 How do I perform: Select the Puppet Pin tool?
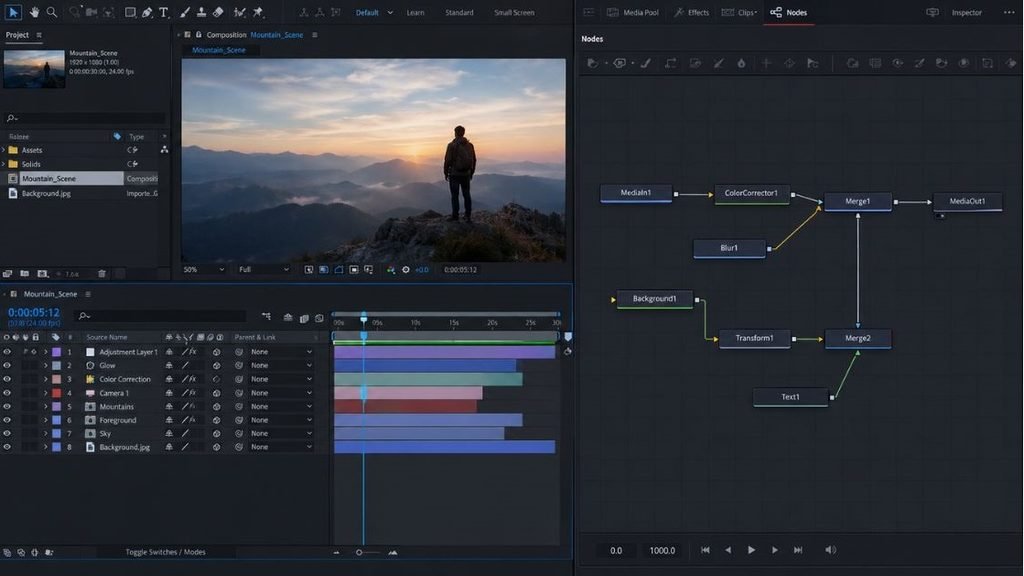[258, 12]
